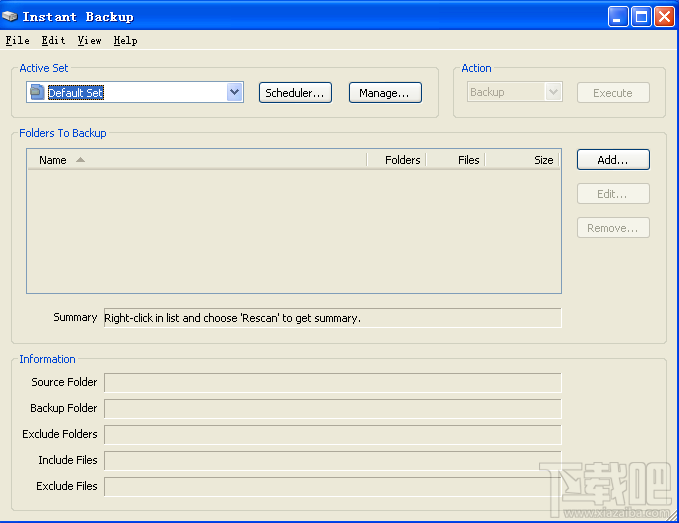Click the Manage button
This screenshot has height=523, width=679.
(385, 93)
